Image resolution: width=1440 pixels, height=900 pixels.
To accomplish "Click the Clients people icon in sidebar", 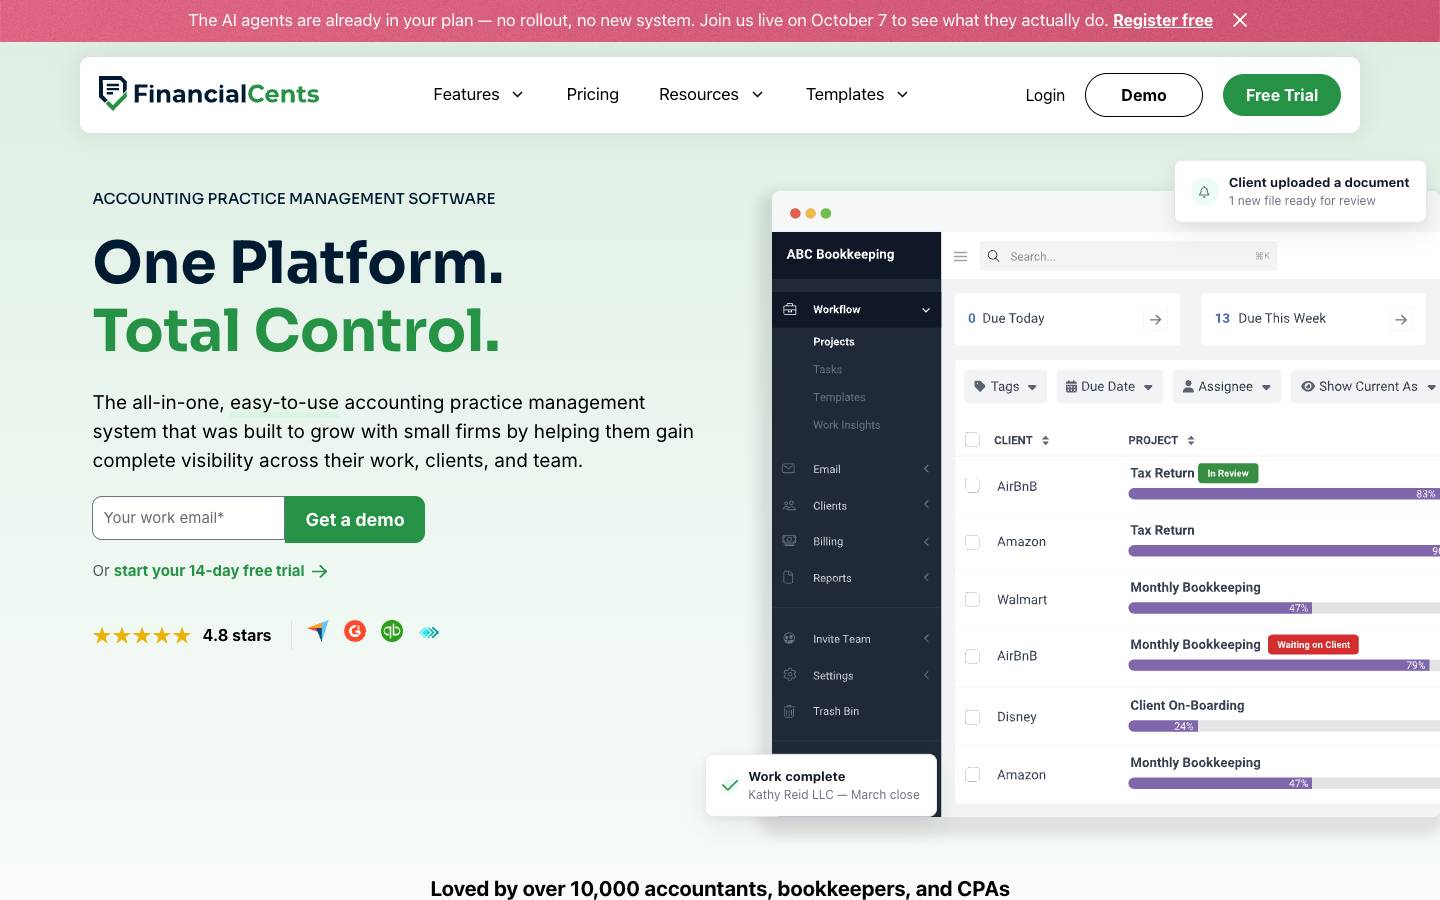I will pyautogui.click(x=789, y=505).
